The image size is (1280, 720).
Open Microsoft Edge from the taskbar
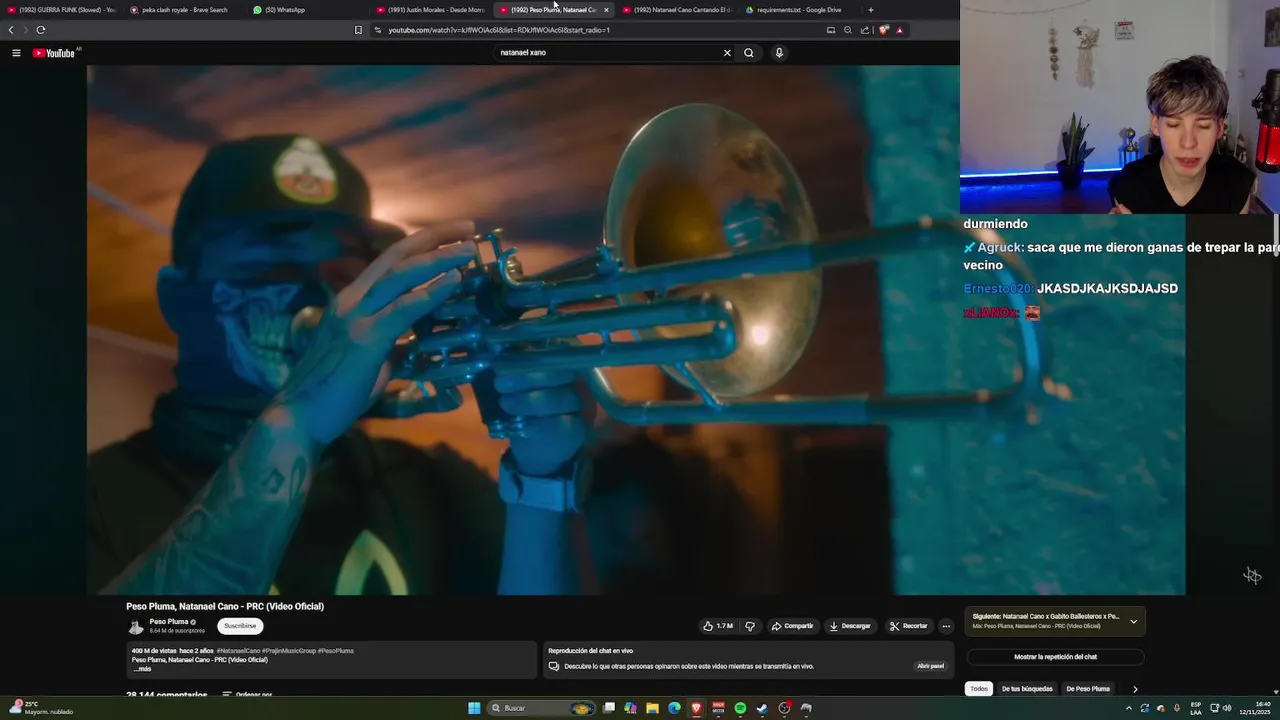[x=674, y=708]
